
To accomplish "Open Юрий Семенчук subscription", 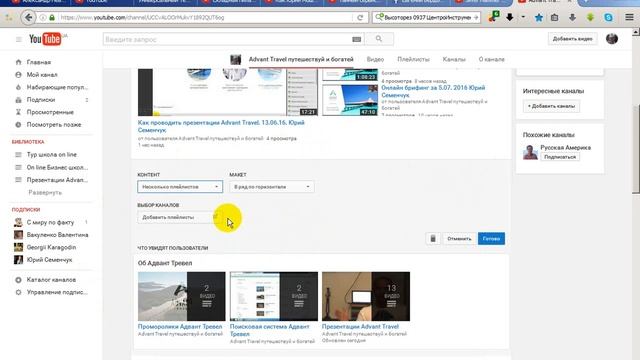I will coord(49,260).
